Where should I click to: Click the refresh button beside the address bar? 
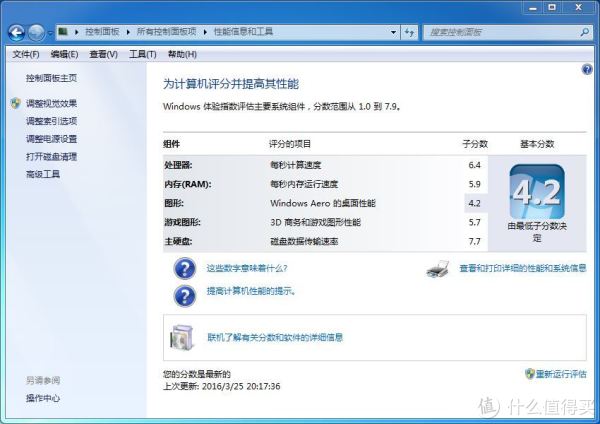click(409, 33)
